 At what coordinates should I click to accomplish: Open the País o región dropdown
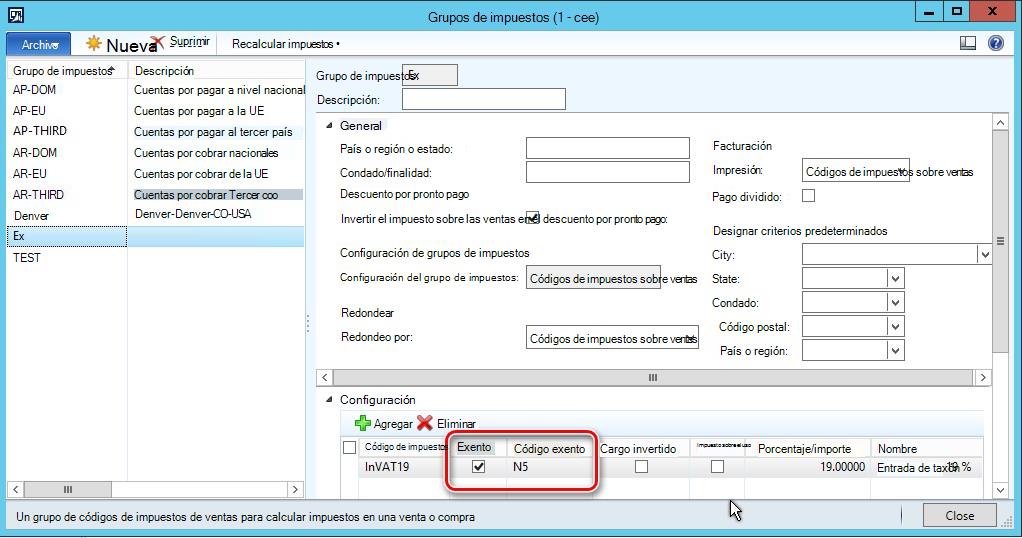(x=896, y=351)
